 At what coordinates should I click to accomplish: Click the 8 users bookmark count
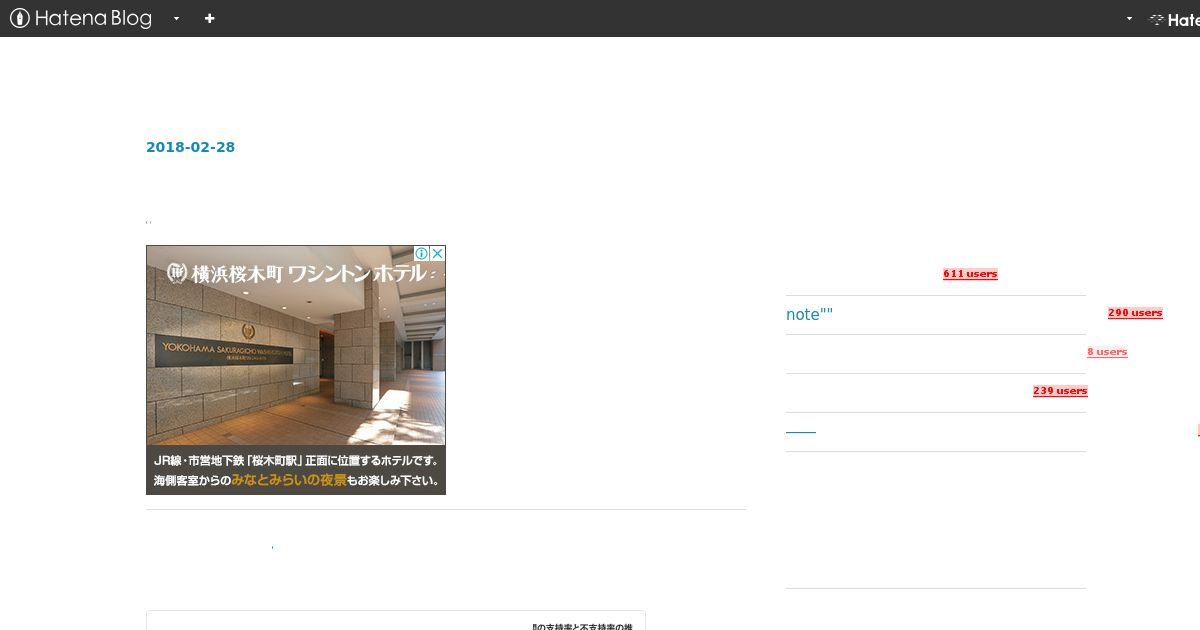pos(1107,352)
